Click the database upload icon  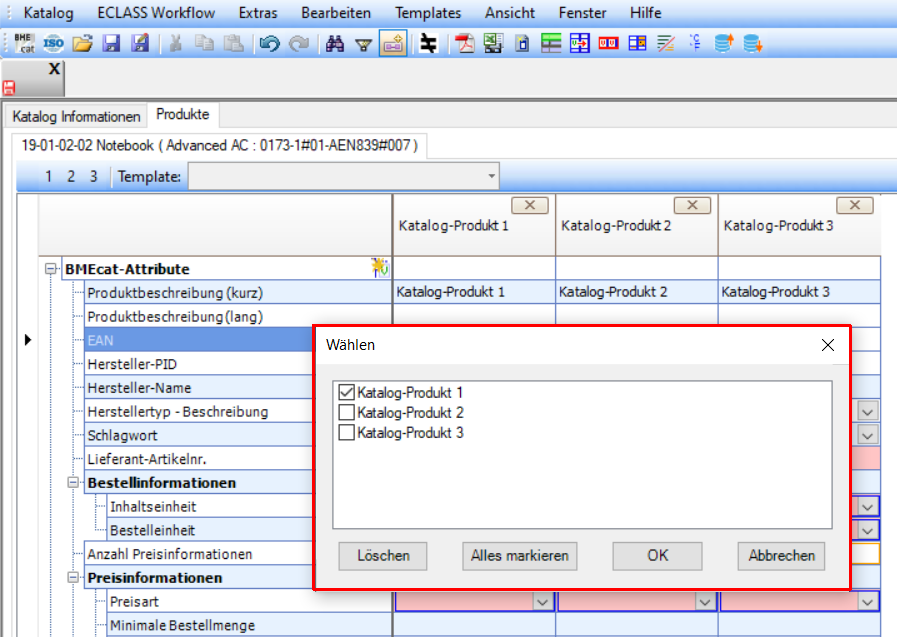tap(725, 43)
